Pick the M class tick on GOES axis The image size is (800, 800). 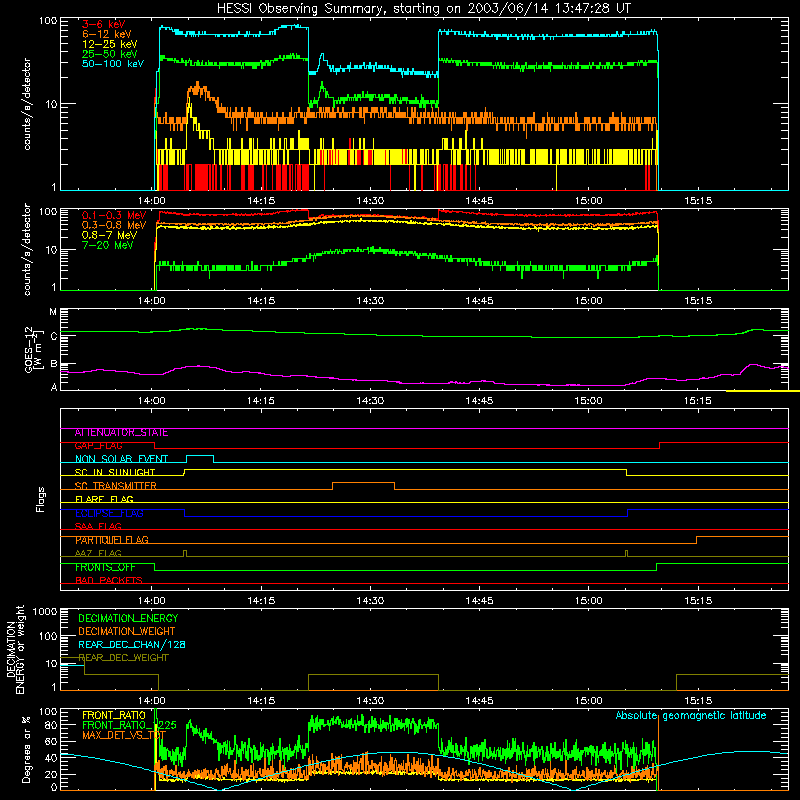53,312
